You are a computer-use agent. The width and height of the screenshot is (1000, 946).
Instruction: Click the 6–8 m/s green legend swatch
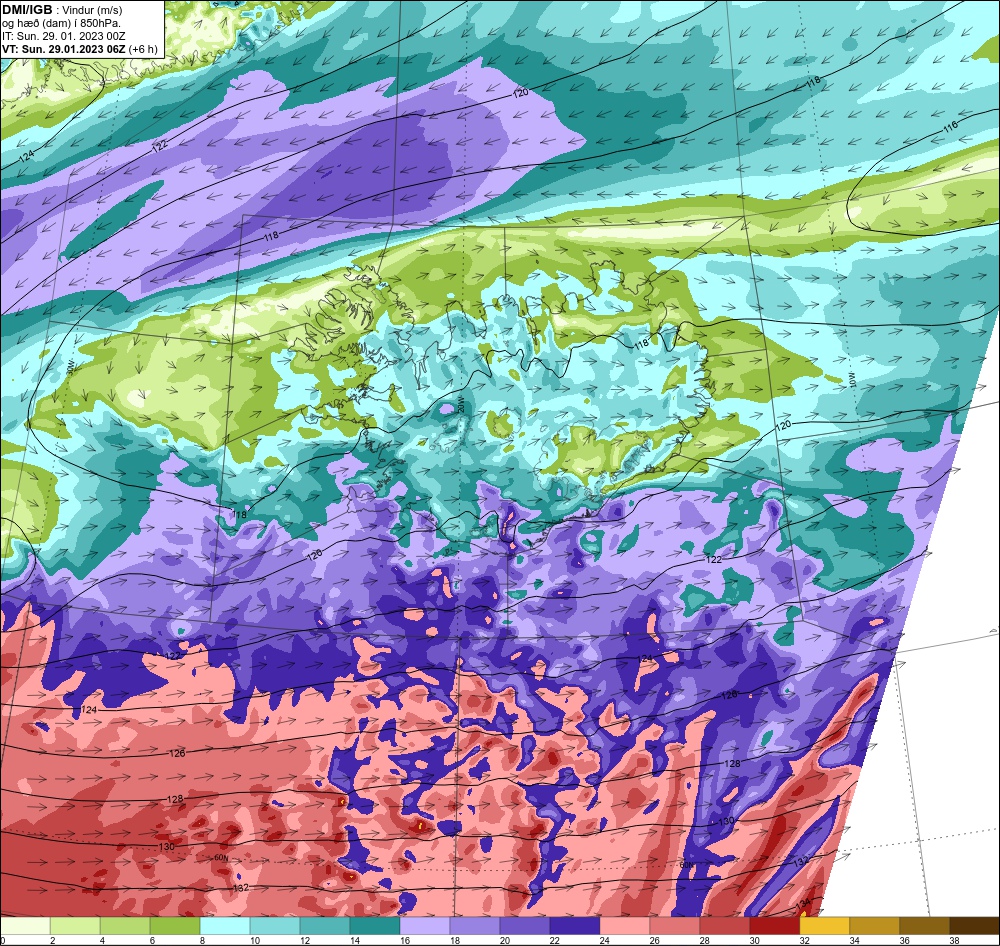click(175, 926)
